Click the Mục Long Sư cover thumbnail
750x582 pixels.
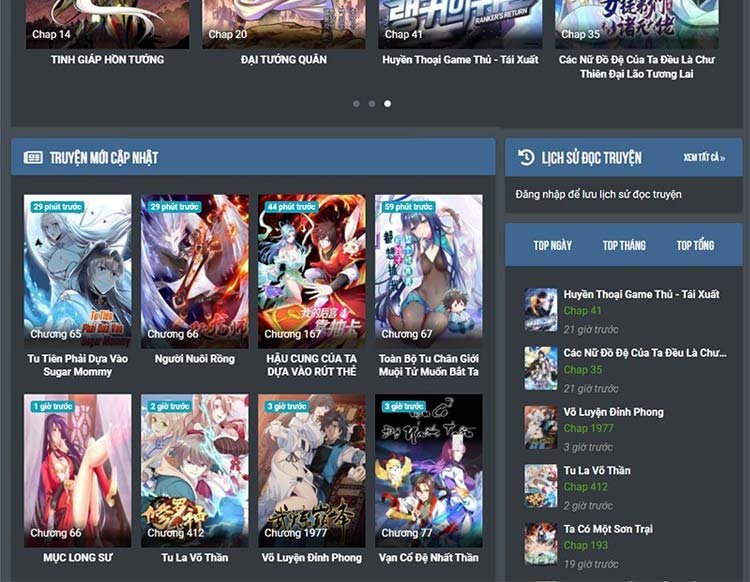point(77,470)
